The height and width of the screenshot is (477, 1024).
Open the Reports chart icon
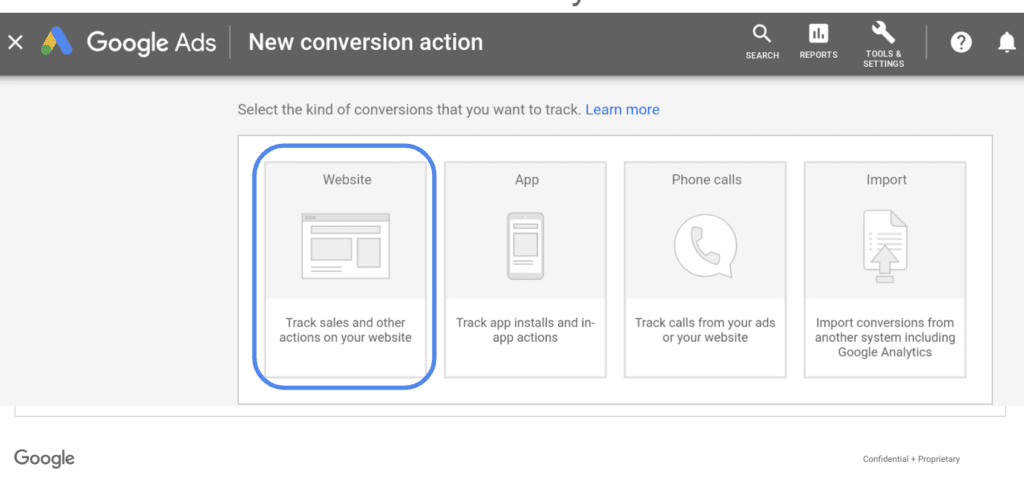point(818,34)
